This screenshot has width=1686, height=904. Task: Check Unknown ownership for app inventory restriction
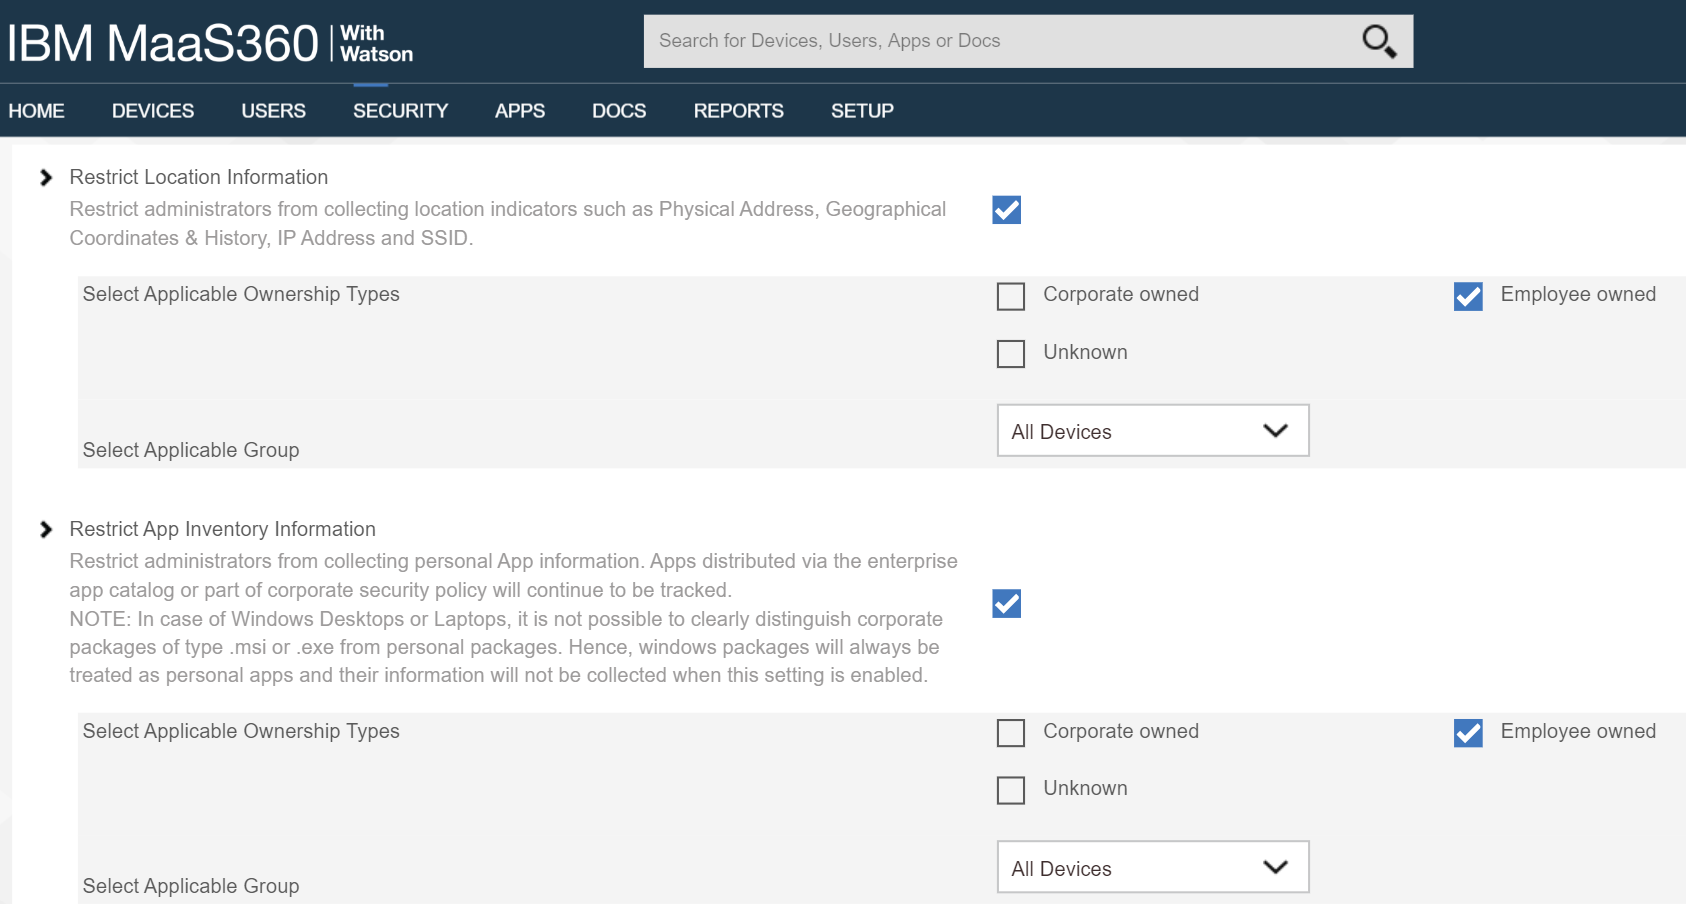1011,789
